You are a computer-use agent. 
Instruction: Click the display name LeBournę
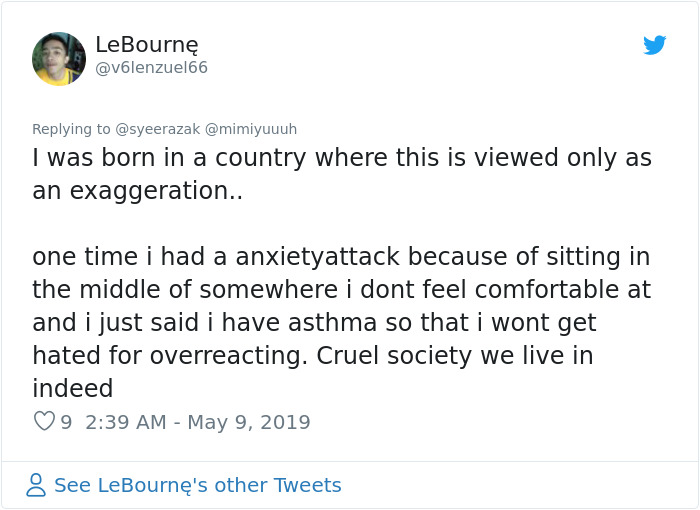coord(147,44)
